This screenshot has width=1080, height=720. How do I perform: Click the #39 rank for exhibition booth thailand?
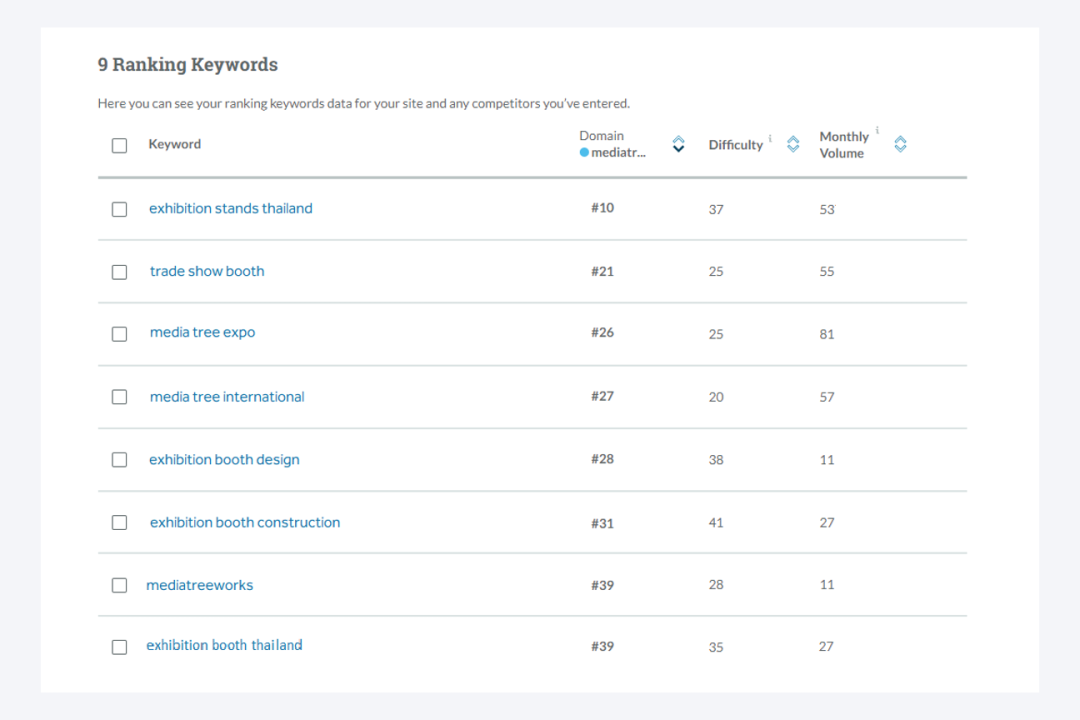pyautogui.click(x=603, y=646)
